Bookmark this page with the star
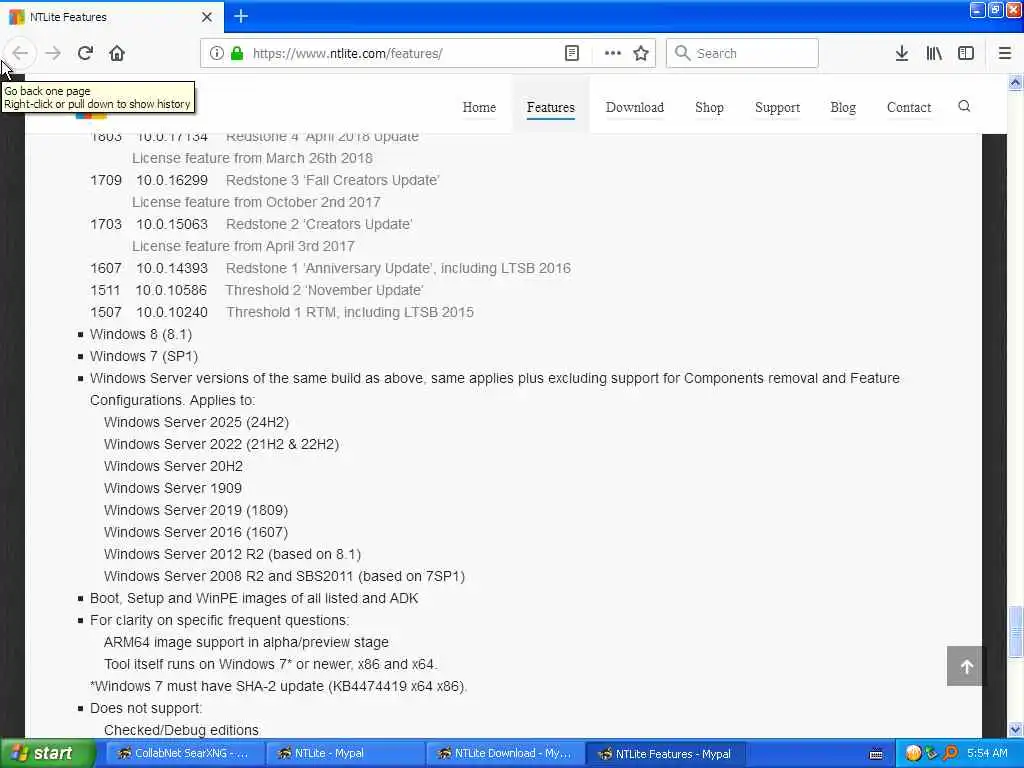 [x=641, y=53]
